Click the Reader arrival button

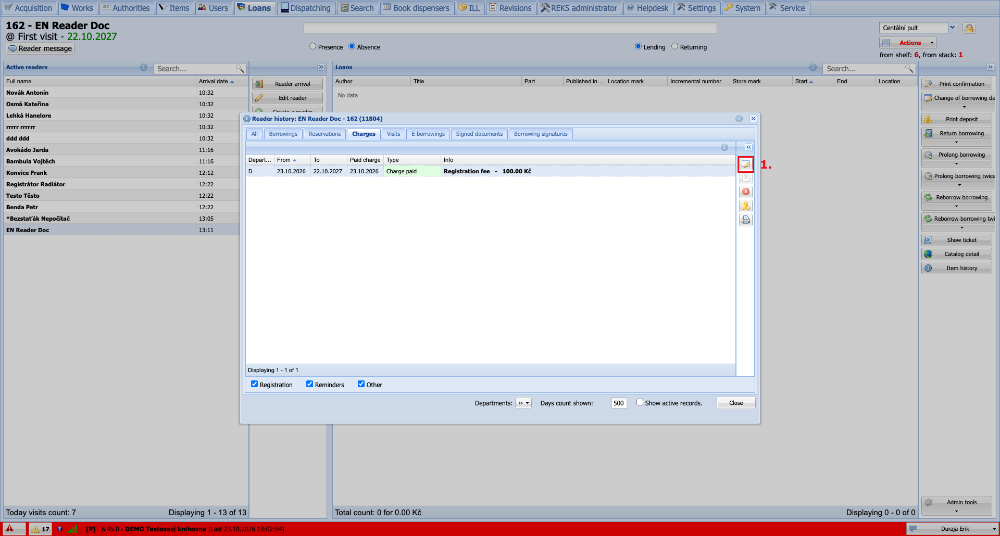[287, 84]
